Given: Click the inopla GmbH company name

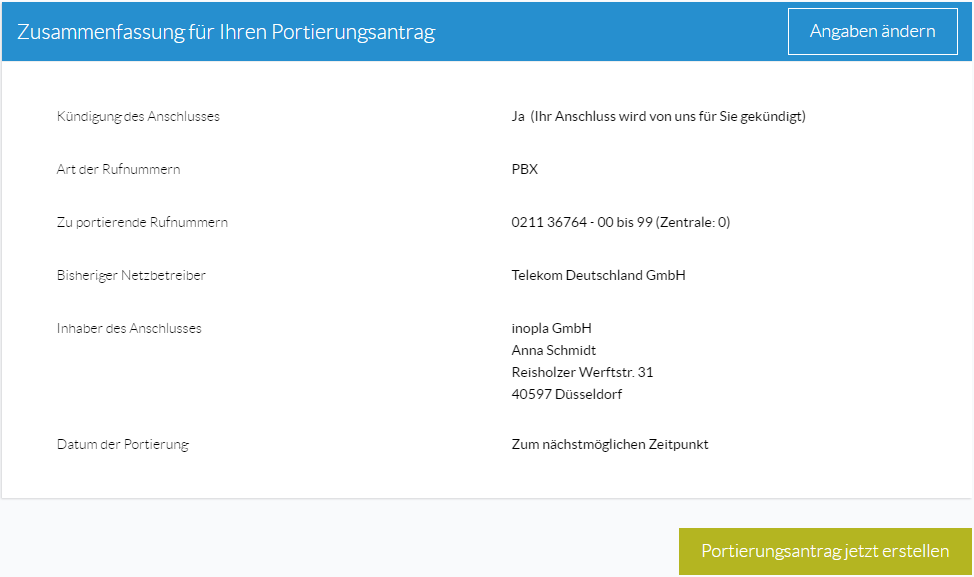Looking at the screenshot, I should 552,328.
